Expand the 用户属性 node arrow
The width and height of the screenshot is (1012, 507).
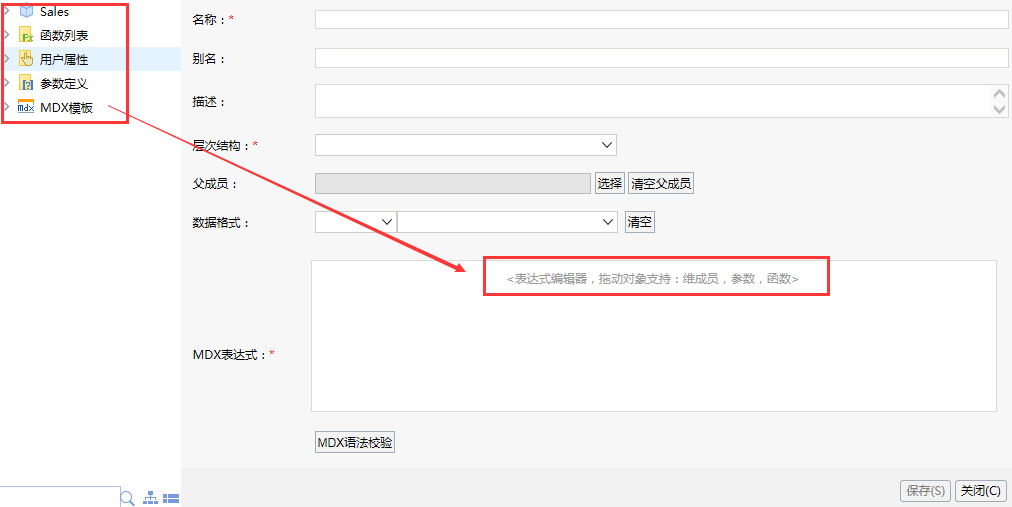tap(6, 59)
